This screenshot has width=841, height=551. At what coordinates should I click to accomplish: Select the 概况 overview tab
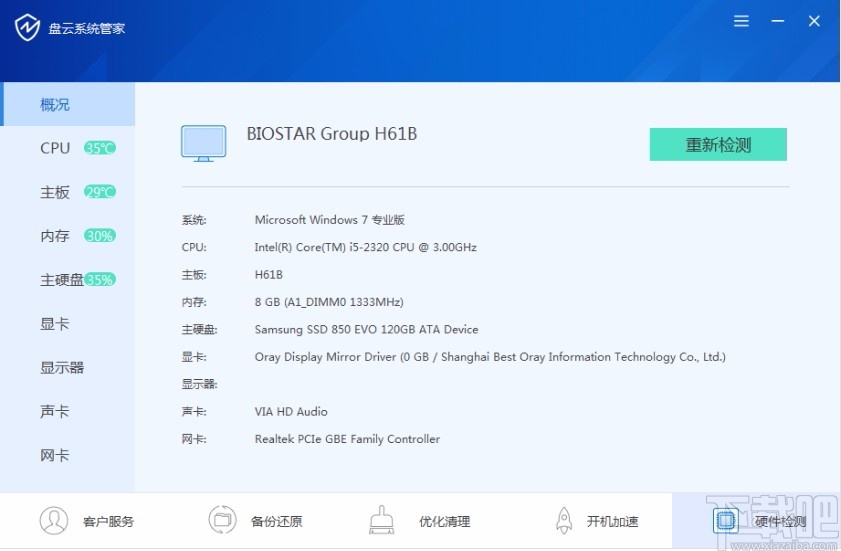(68, 104)
